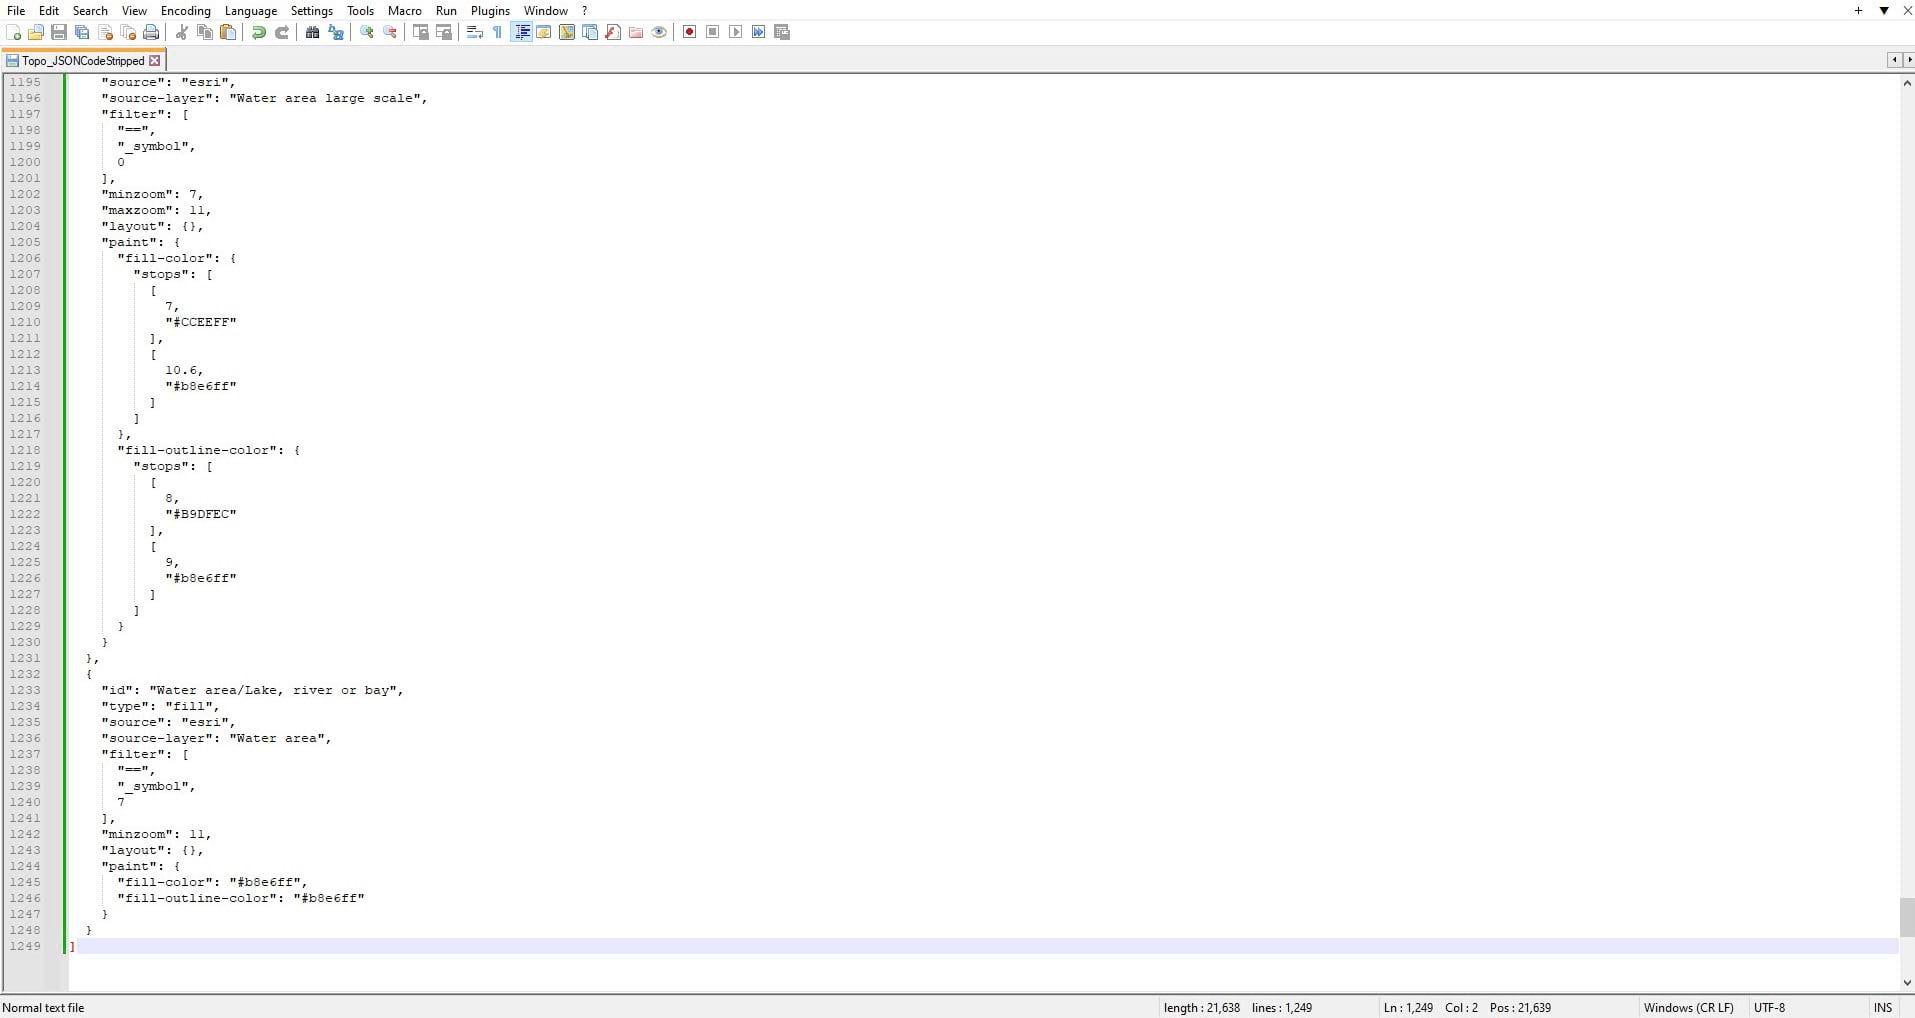Click the Save file toolbar icon

pyautogui.click(x=59, y=32)
